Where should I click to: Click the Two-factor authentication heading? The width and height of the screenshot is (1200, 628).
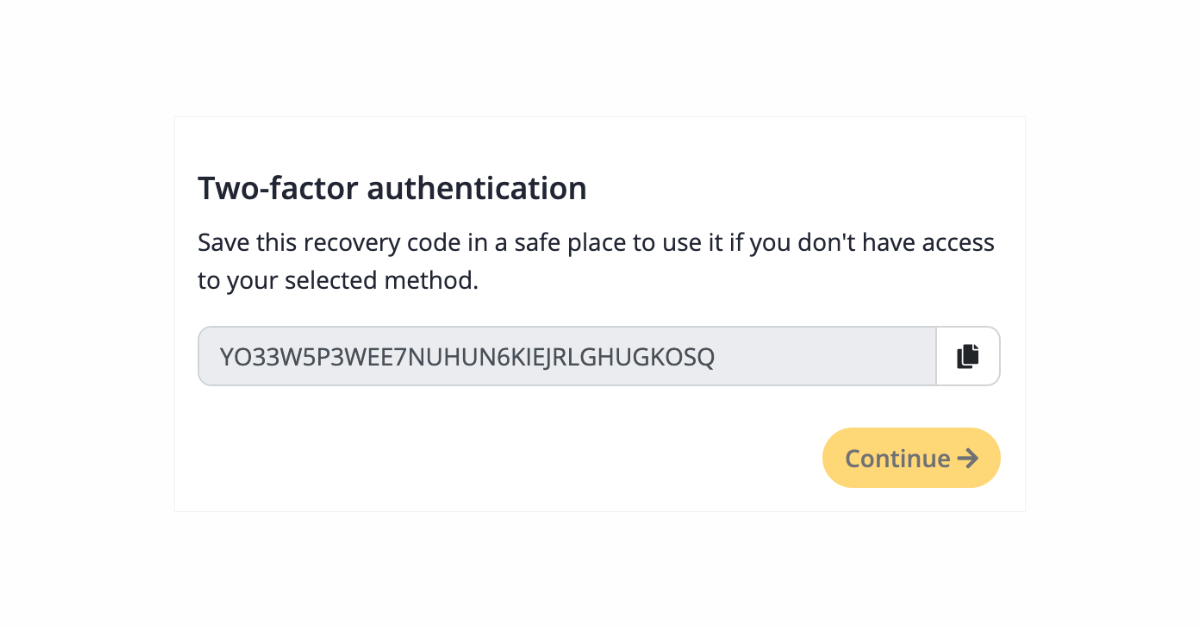(392, 188)
